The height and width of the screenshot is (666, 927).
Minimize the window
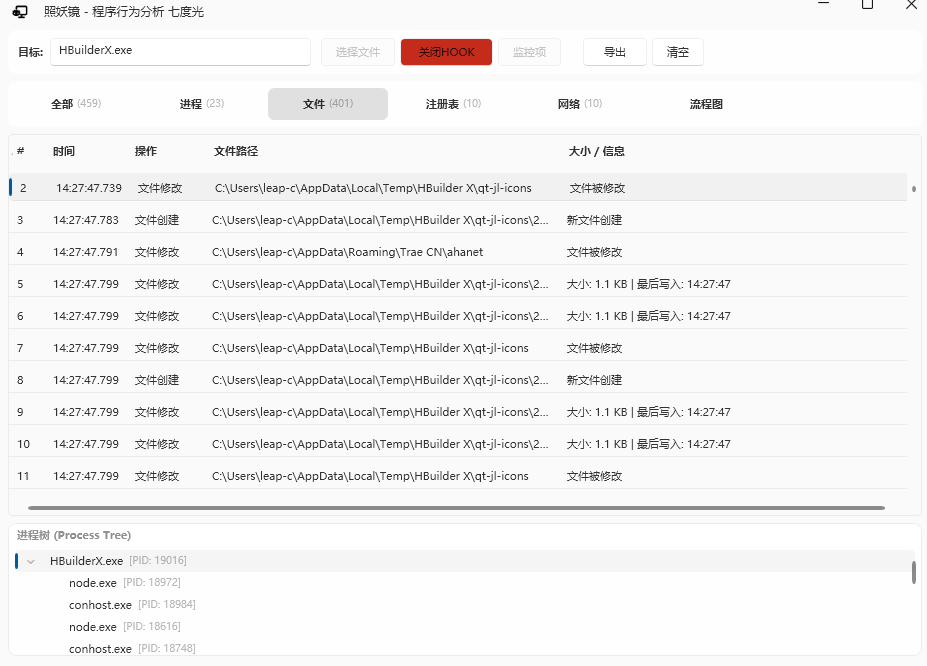(x=823, y=4)
